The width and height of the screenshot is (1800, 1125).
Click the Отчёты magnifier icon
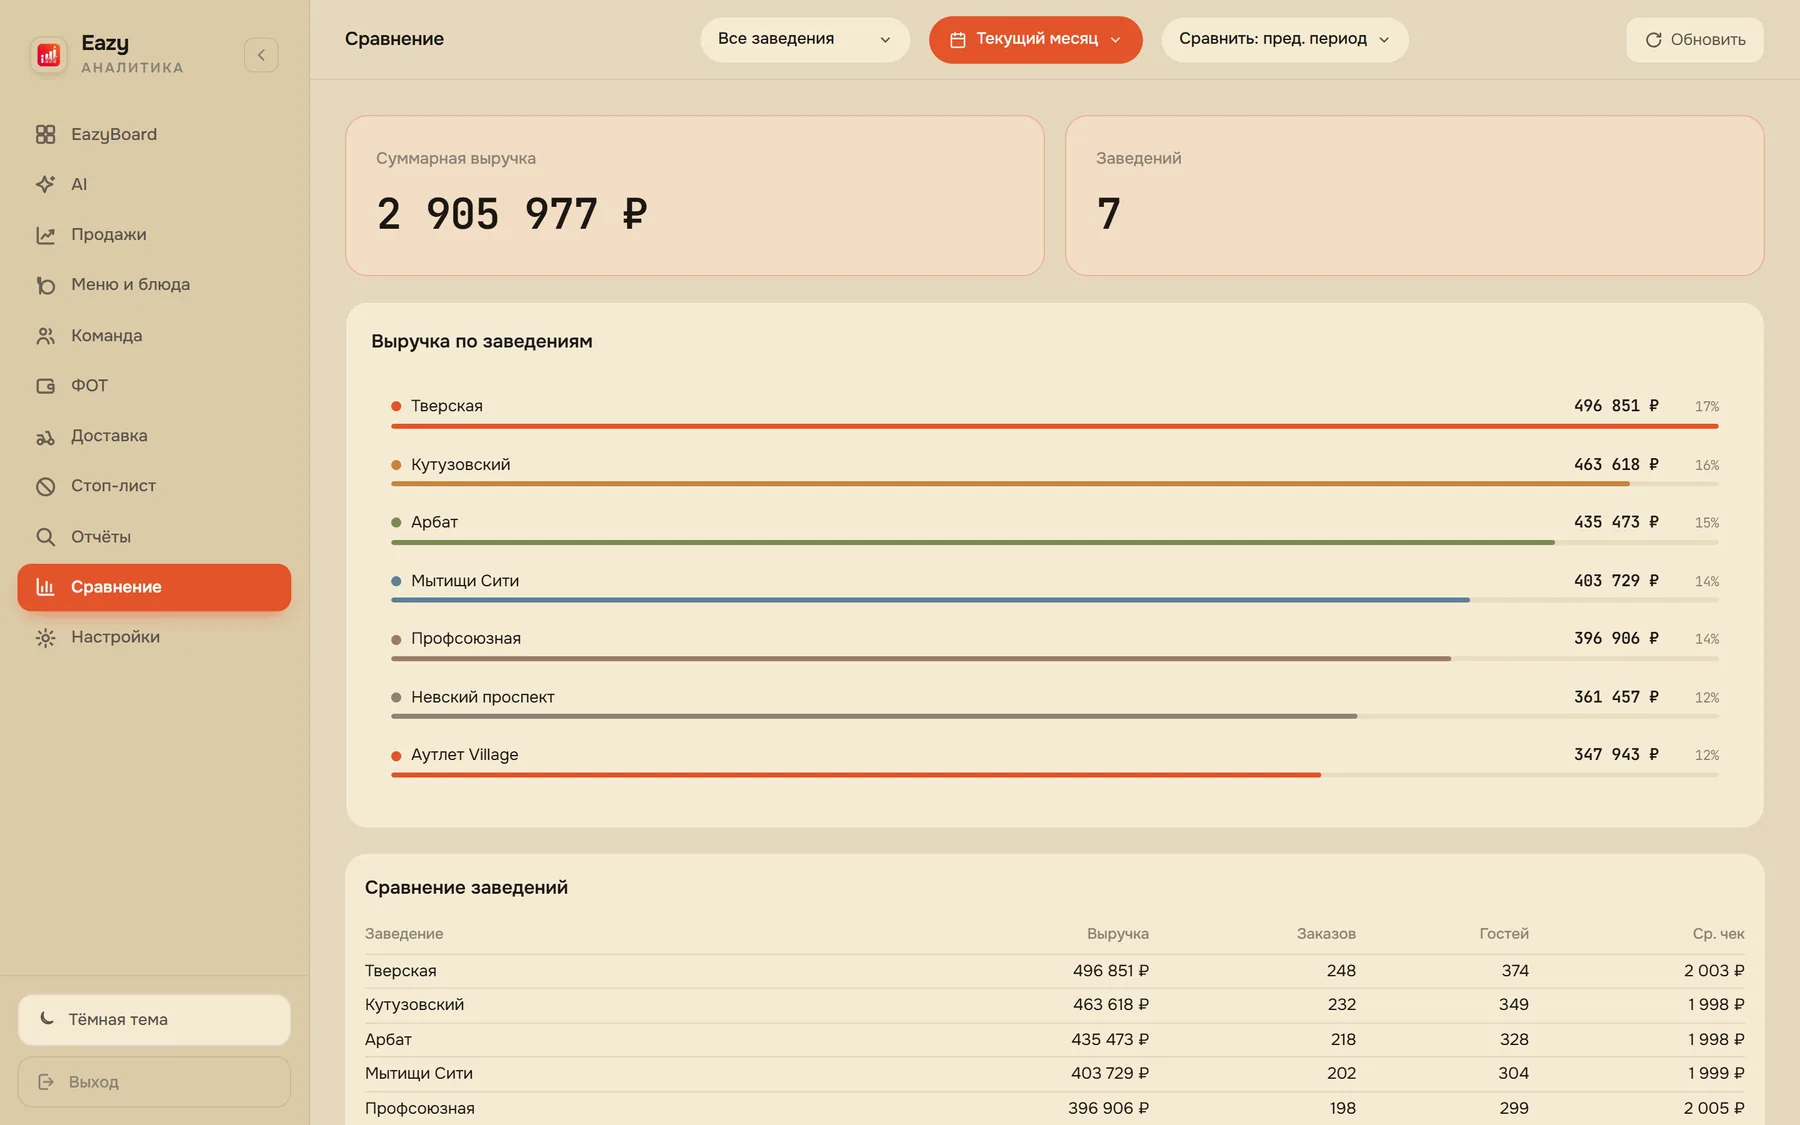tap(45, 537)
